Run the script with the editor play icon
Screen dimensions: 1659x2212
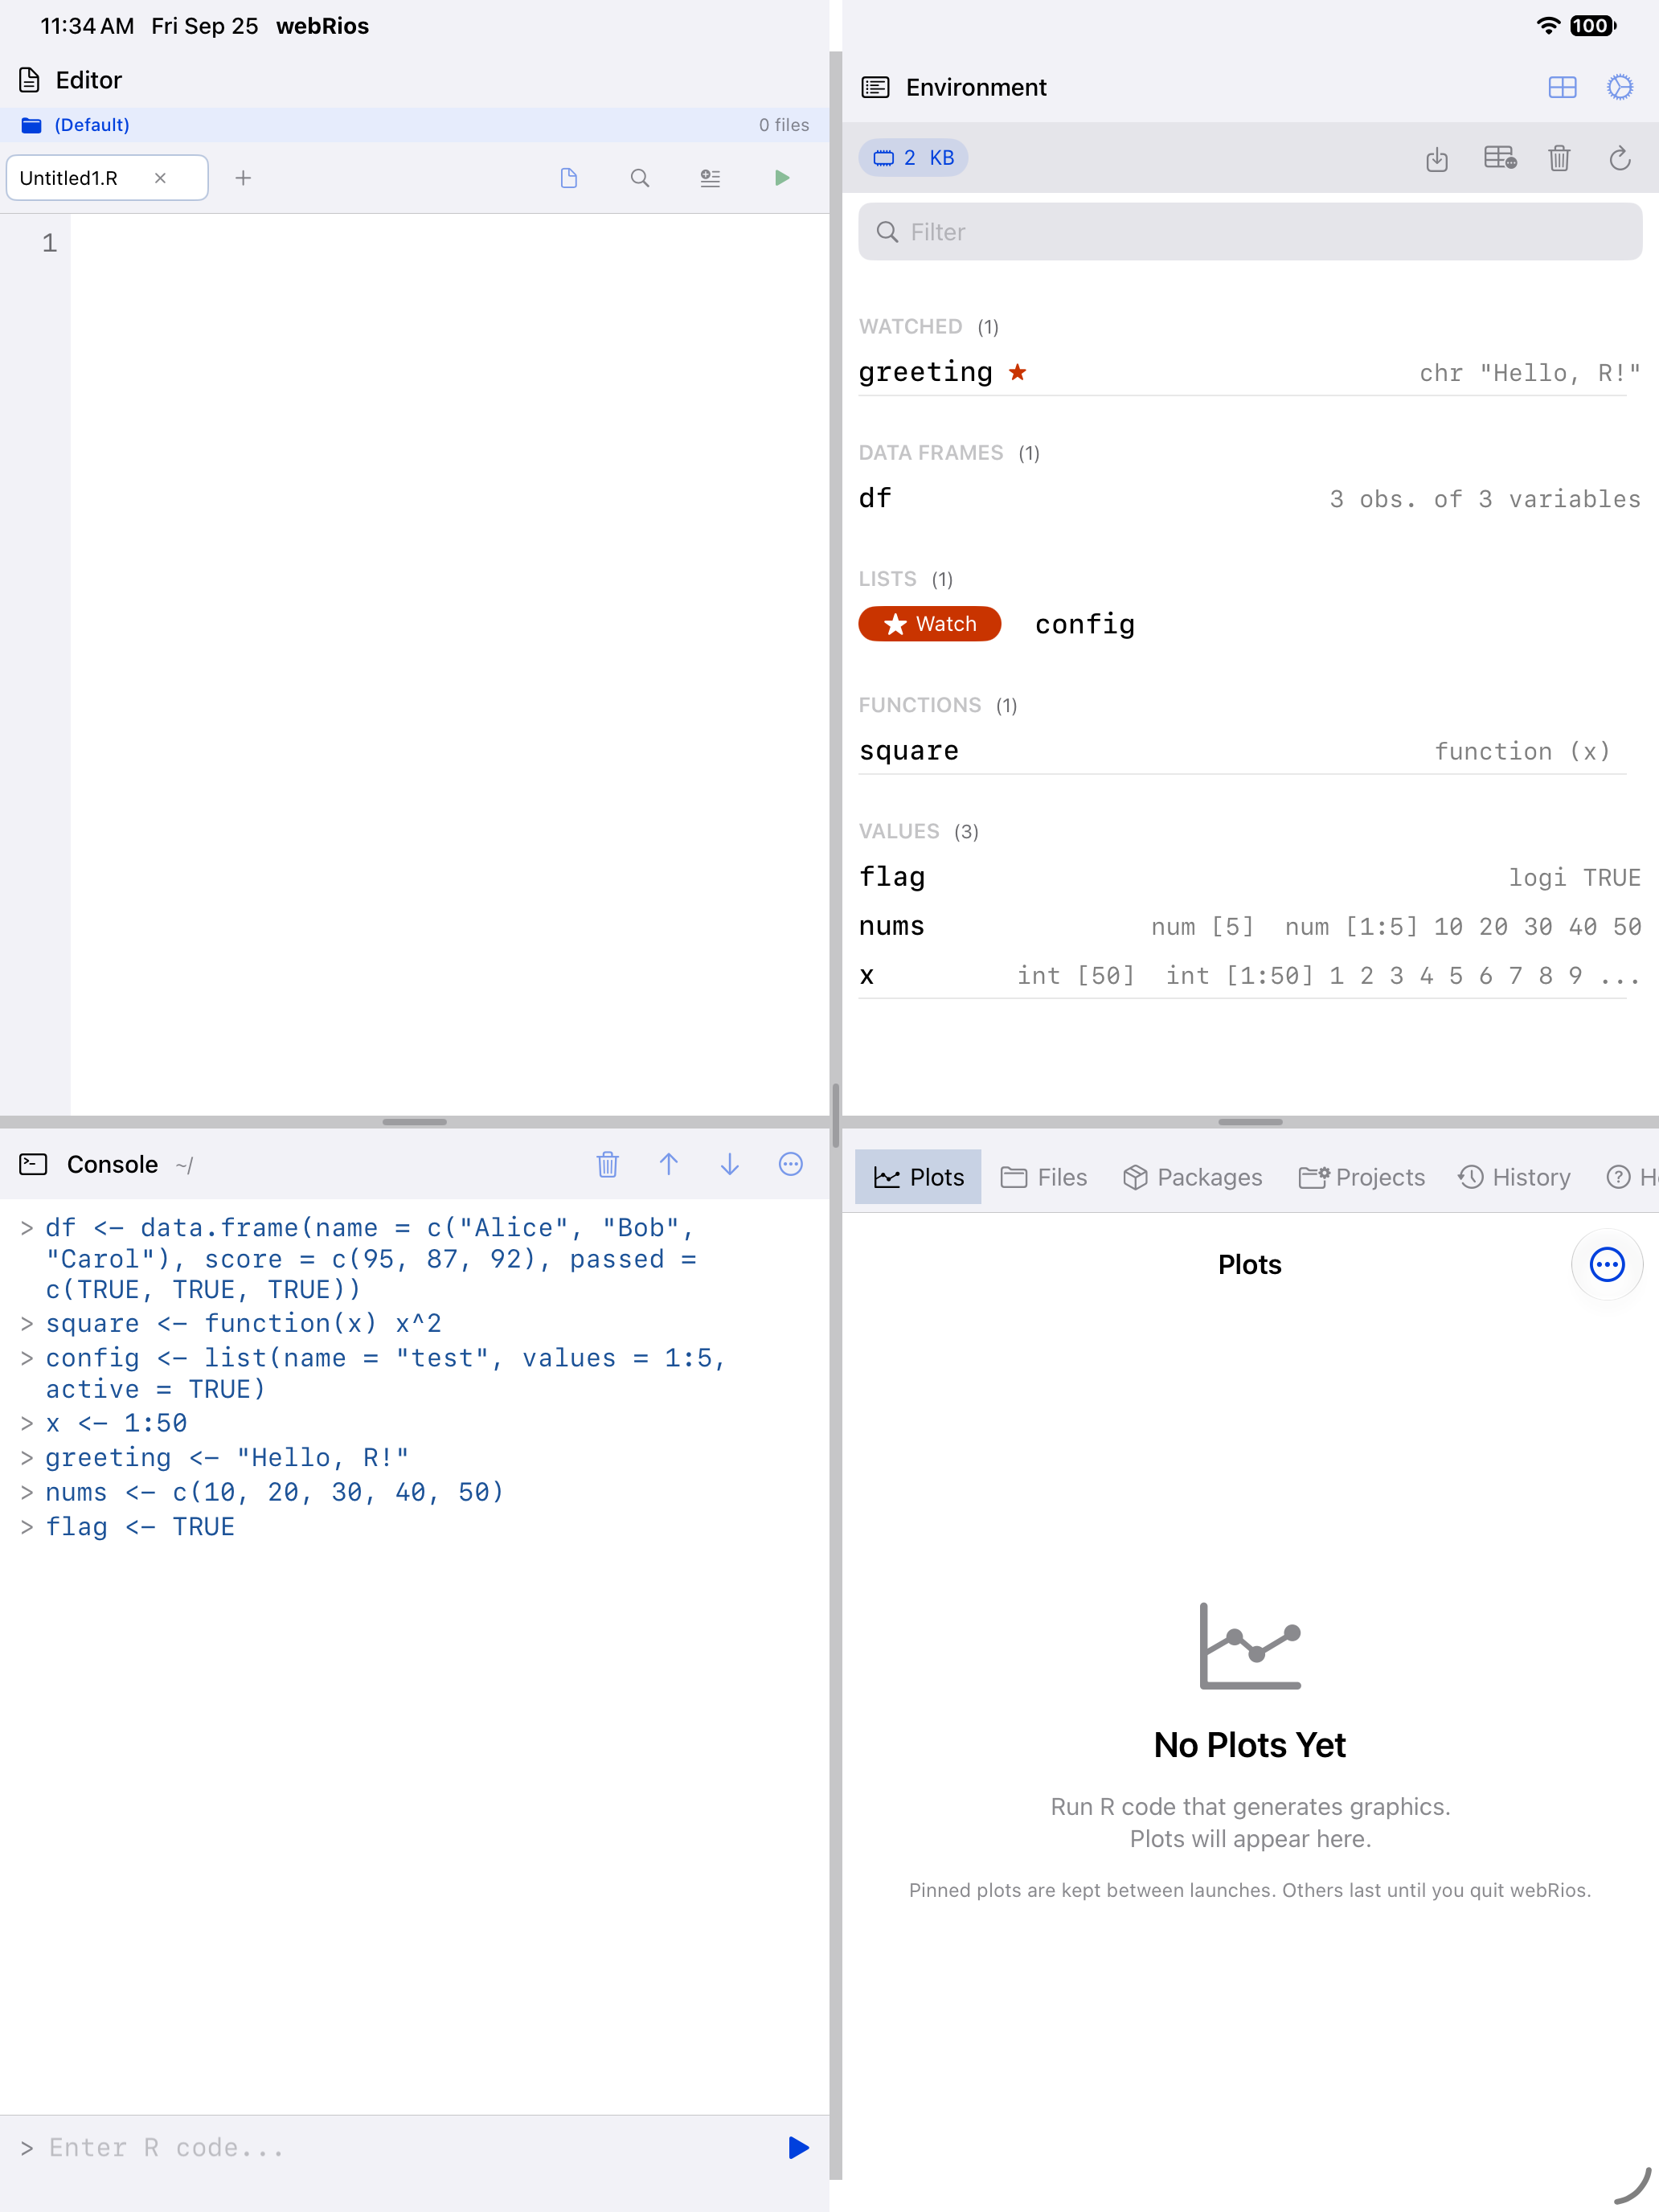(x=782, y=178)
